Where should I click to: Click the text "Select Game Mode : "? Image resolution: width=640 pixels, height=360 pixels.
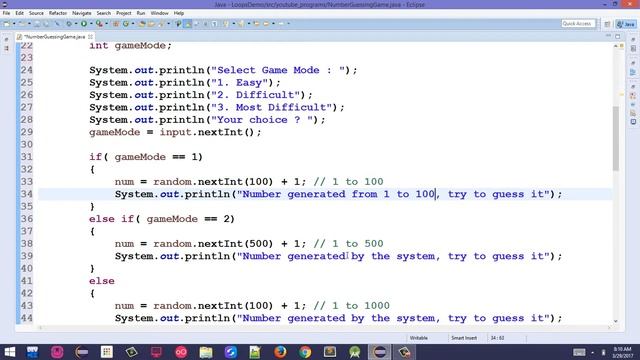pyautogui.click(x=278, y=70)
